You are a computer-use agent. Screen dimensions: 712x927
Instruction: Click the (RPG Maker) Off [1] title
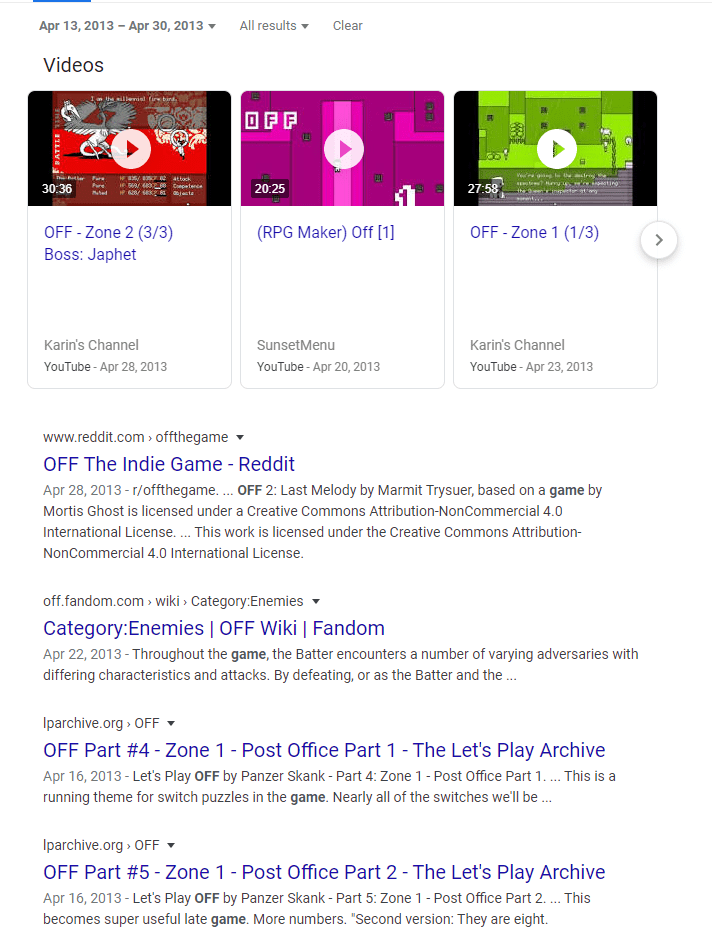click(x=325, y=232)
